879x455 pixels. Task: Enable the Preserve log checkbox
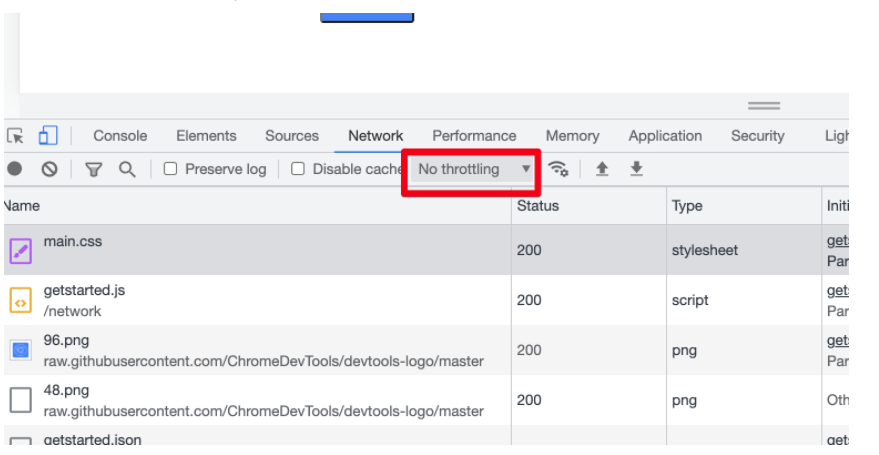click(x=170, y=169)
